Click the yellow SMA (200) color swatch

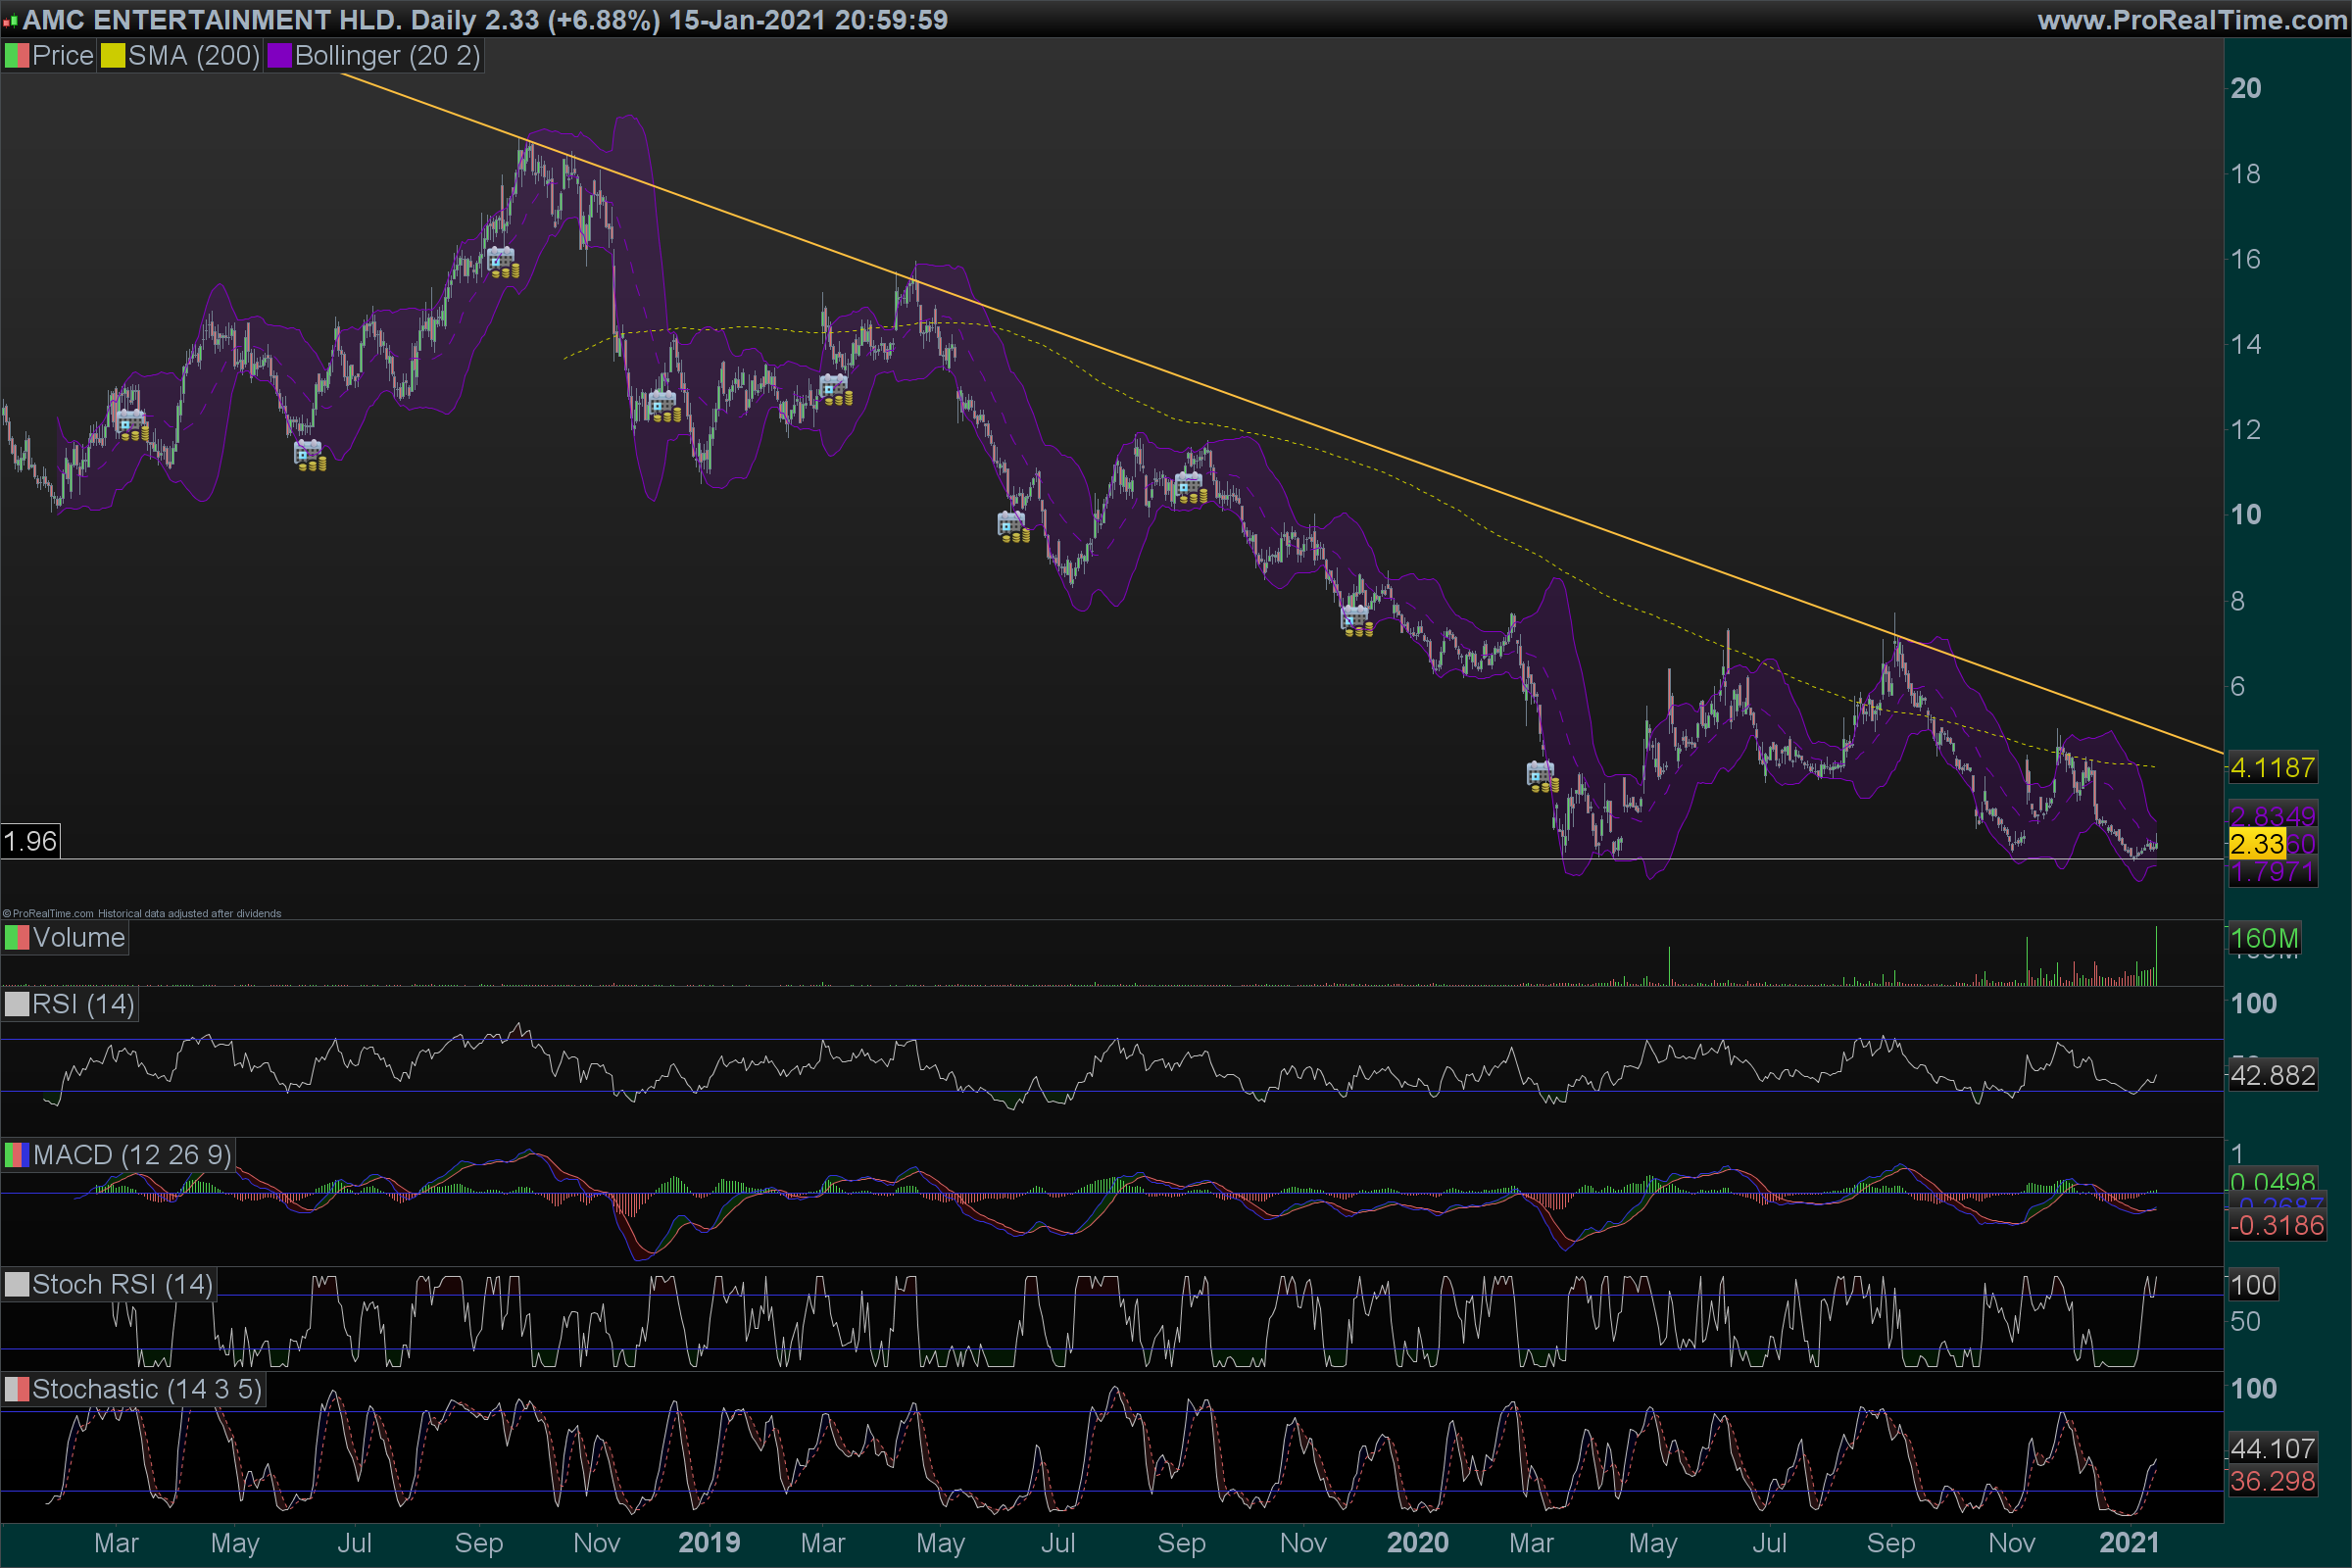(113, 56)
